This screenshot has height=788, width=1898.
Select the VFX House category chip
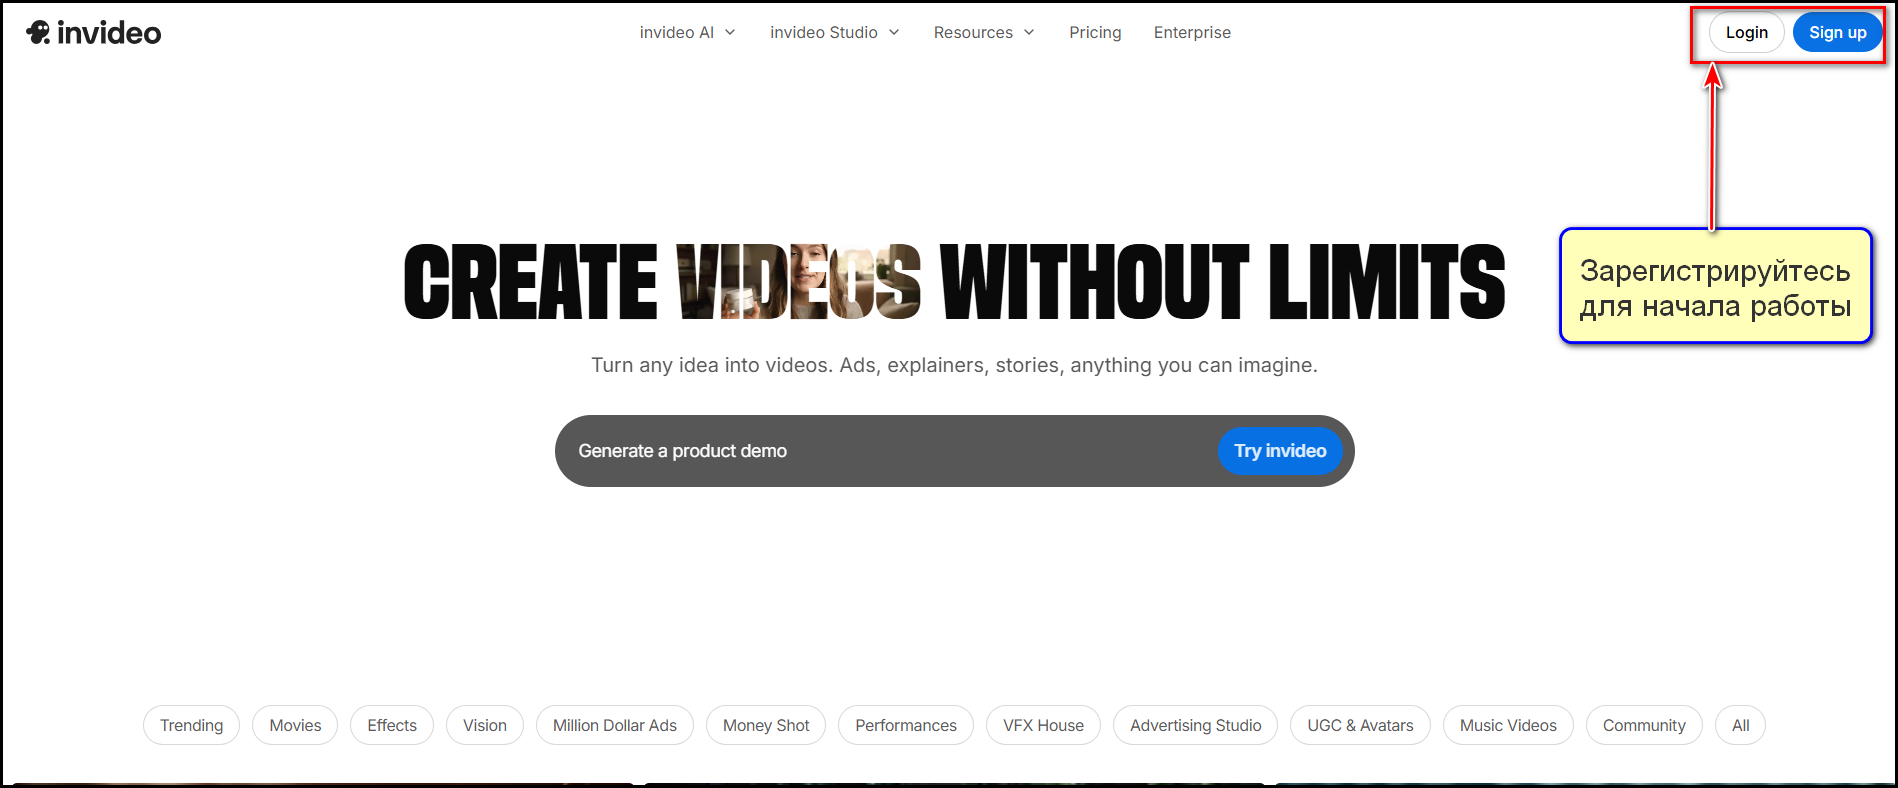pos(1043,725)
